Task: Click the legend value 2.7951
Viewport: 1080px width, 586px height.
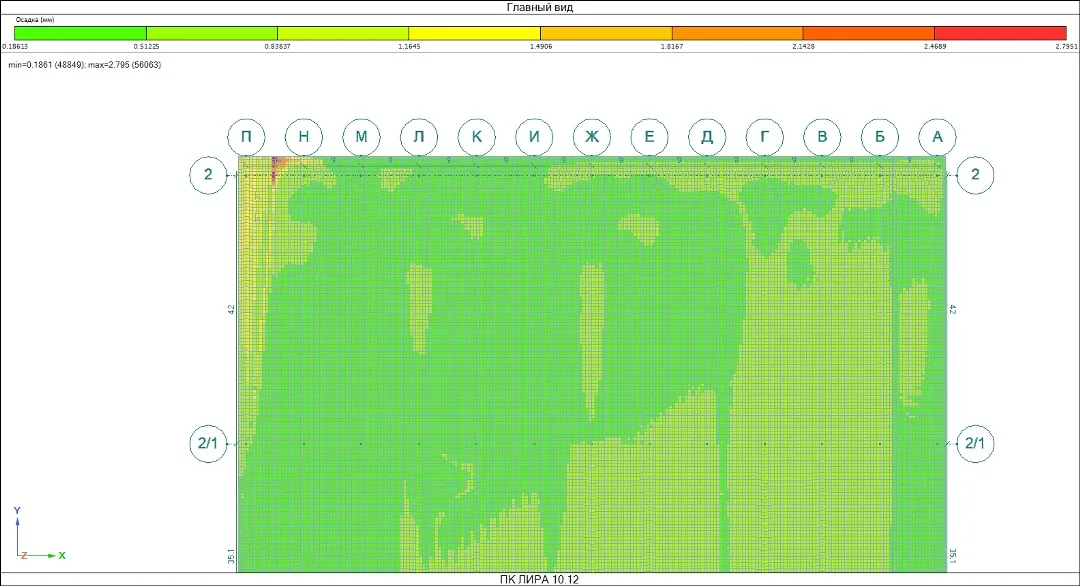Action: click(x=1066, y=46)
